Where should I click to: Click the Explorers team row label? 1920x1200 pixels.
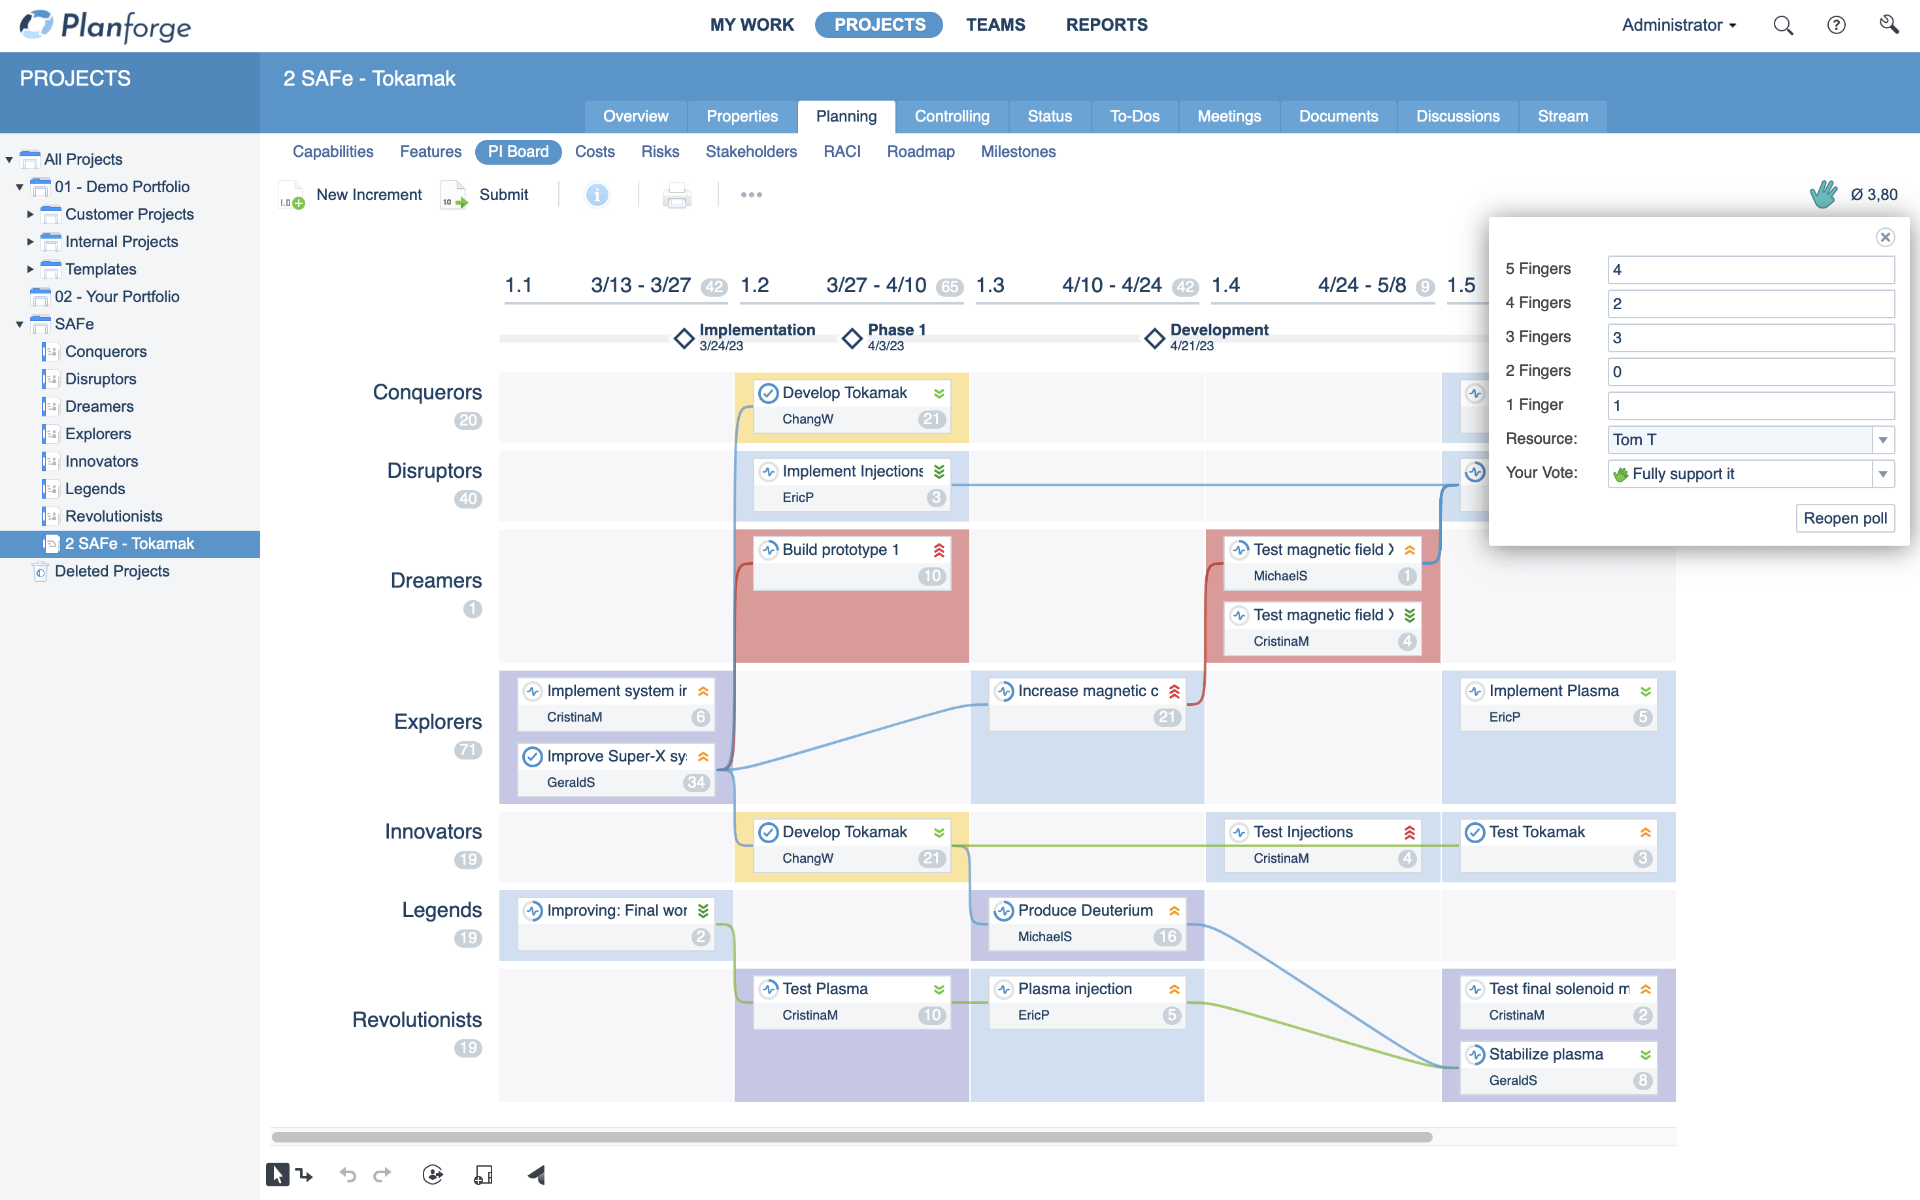437,722
